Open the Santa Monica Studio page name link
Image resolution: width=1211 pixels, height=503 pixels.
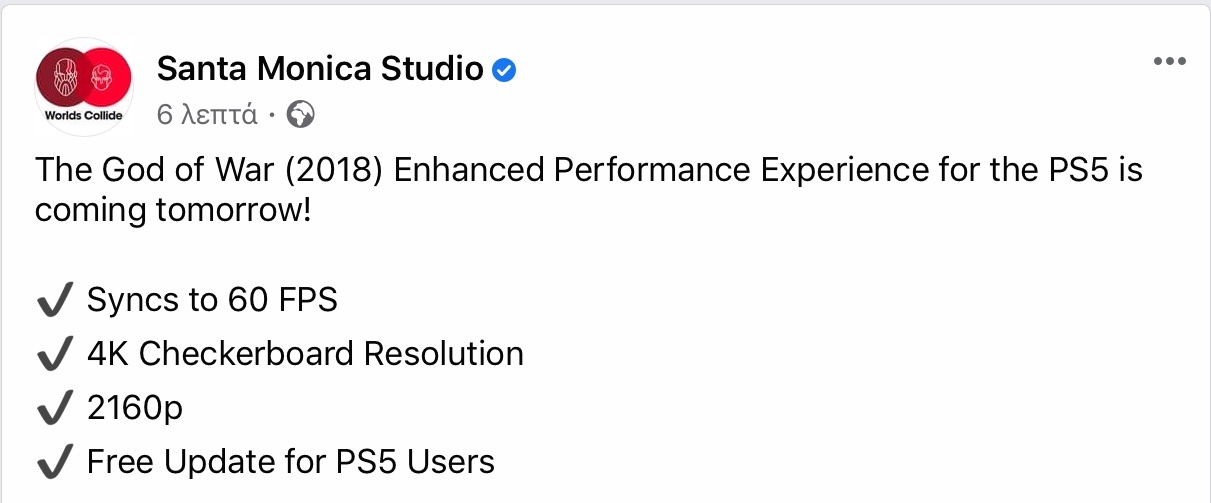[x=321, y=69]
